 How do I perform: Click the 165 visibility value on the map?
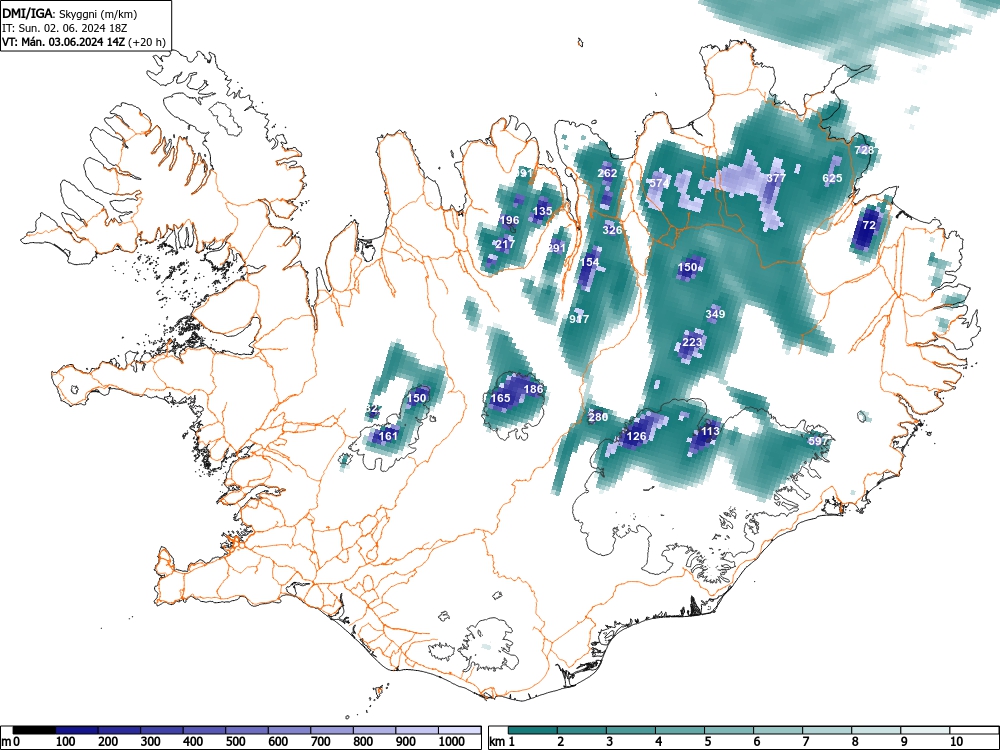[500, 398]
